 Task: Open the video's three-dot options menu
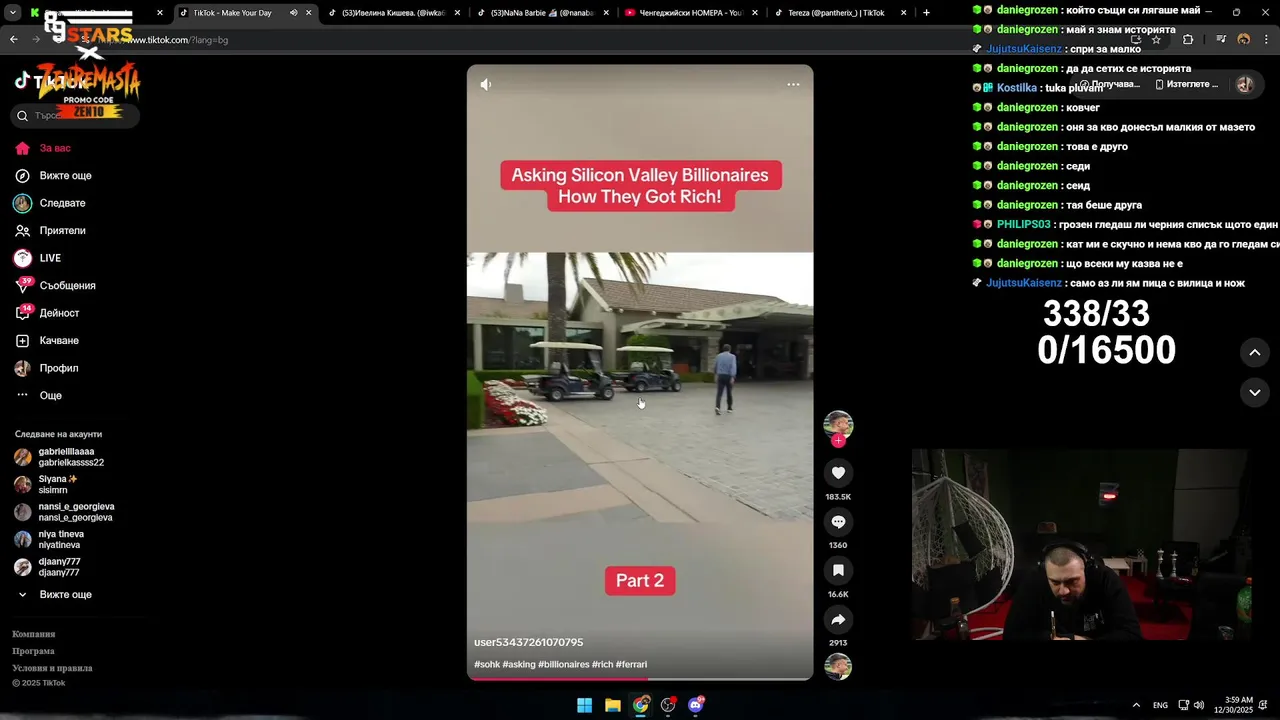pyautogui.click(x=793, y=85)
